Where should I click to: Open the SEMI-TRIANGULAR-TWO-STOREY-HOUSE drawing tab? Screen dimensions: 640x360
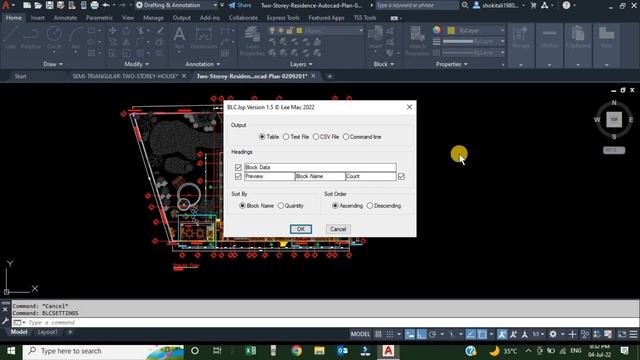[x=125, y=76]
